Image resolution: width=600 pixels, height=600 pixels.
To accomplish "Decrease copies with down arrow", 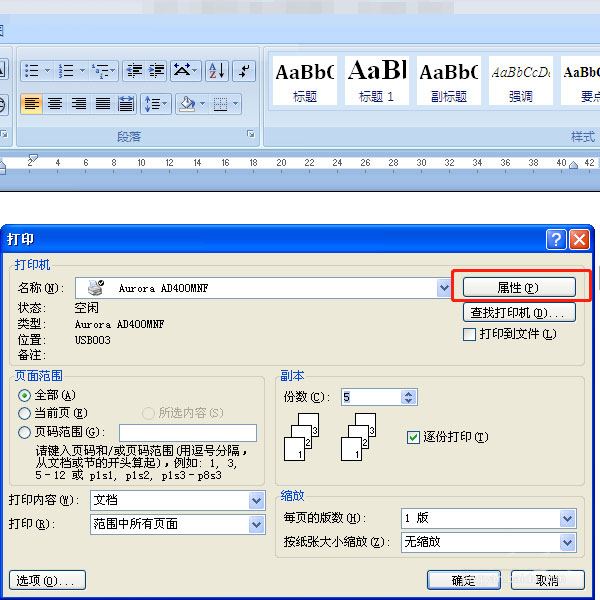I will (408, 401).
